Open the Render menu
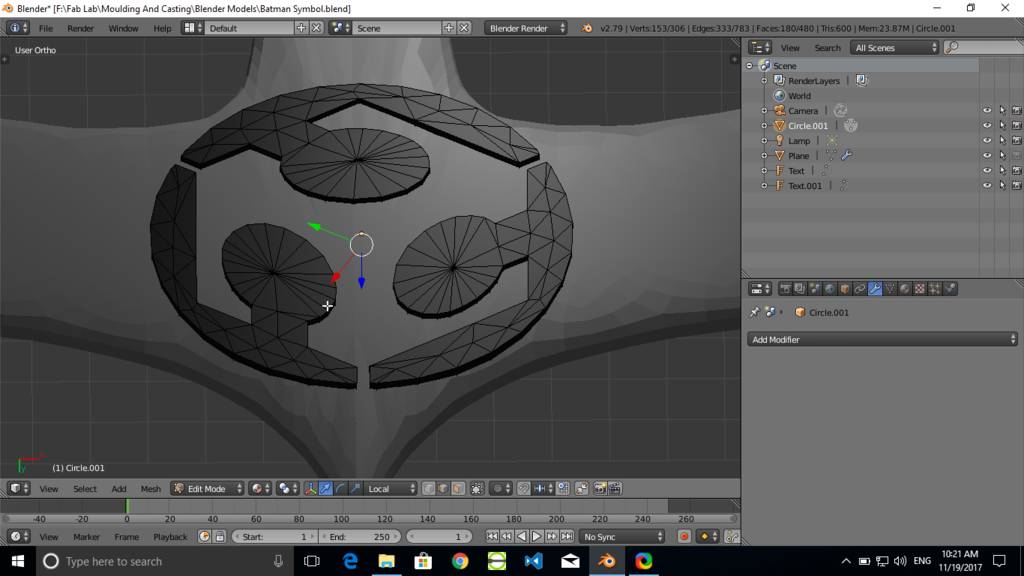Viewport: 1024px width, 576px height. [x=80, y=28]
